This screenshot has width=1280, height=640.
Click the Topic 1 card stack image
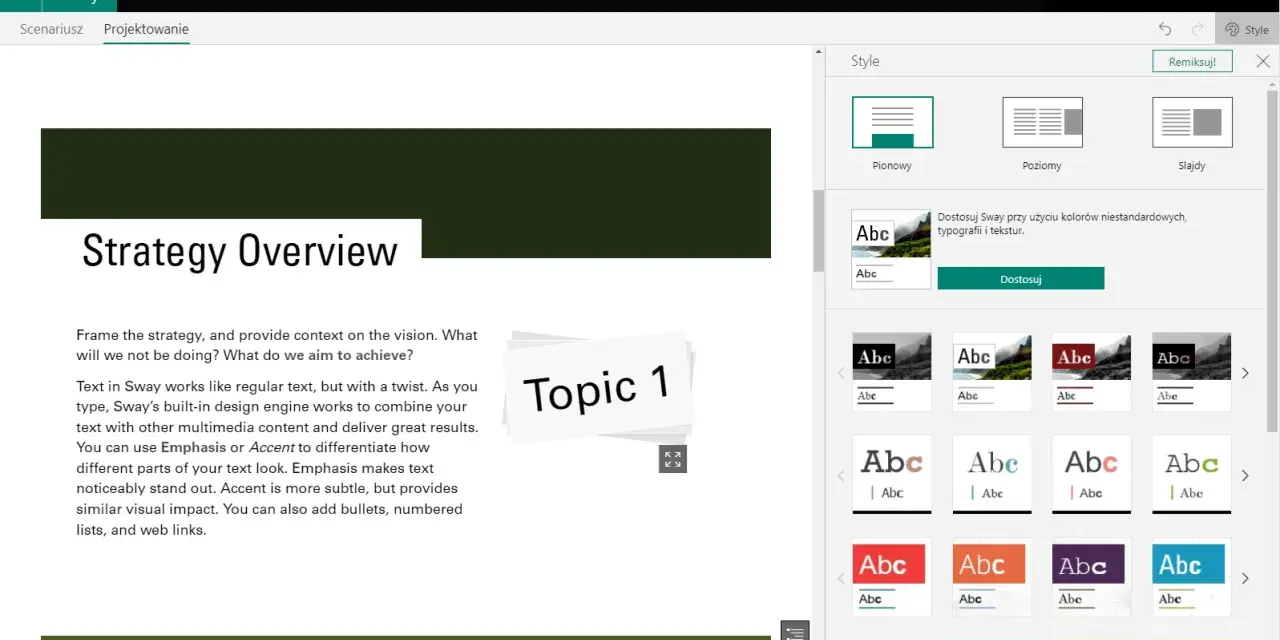click(x=598, y=388)
